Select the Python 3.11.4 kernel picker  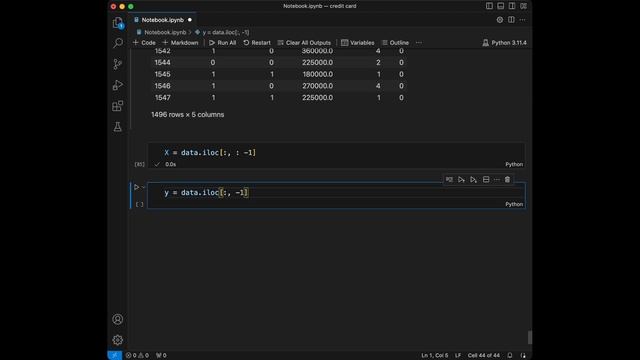(504, 42)
